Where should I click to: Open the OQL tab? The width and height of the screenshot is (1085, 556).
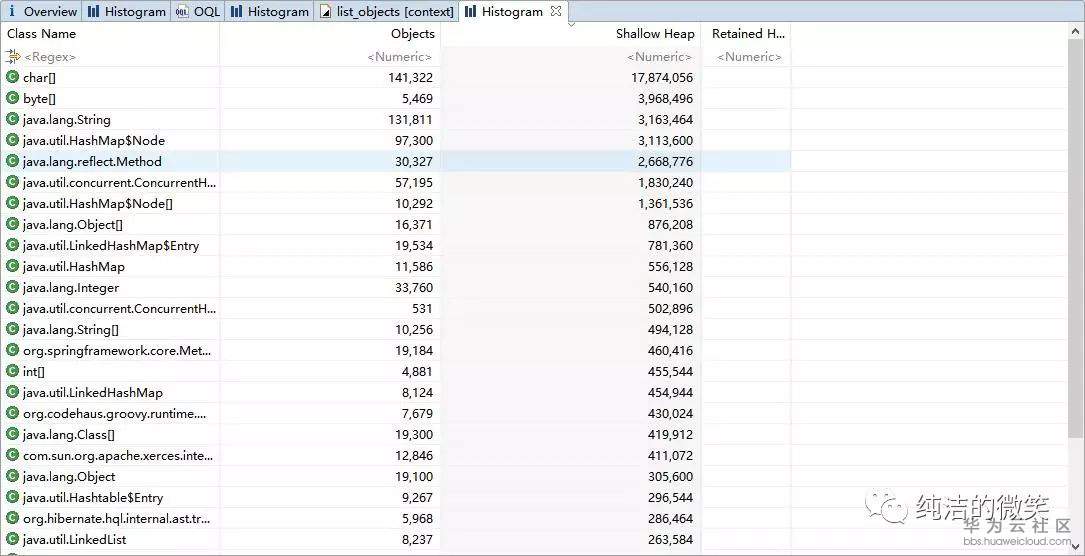pyautogui.click(x=198, y=11)
